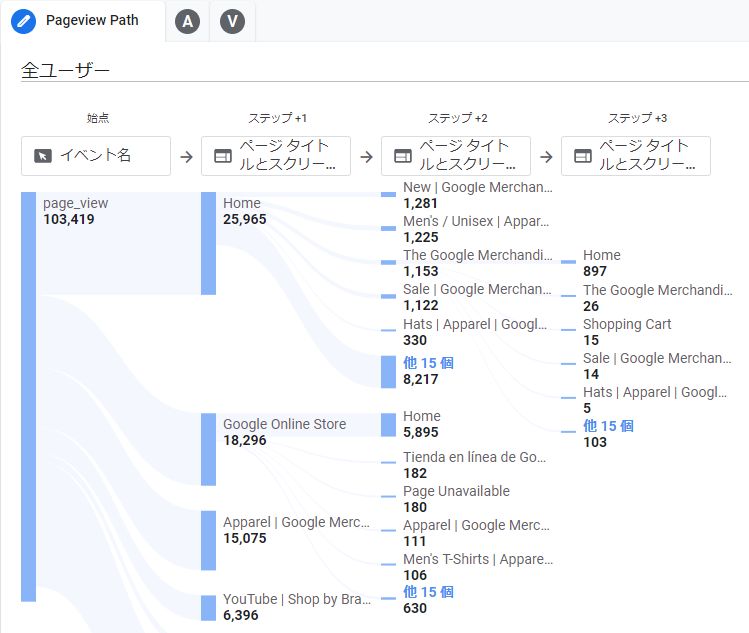Click the ステップ +3 column label

[x=637, y=118]
